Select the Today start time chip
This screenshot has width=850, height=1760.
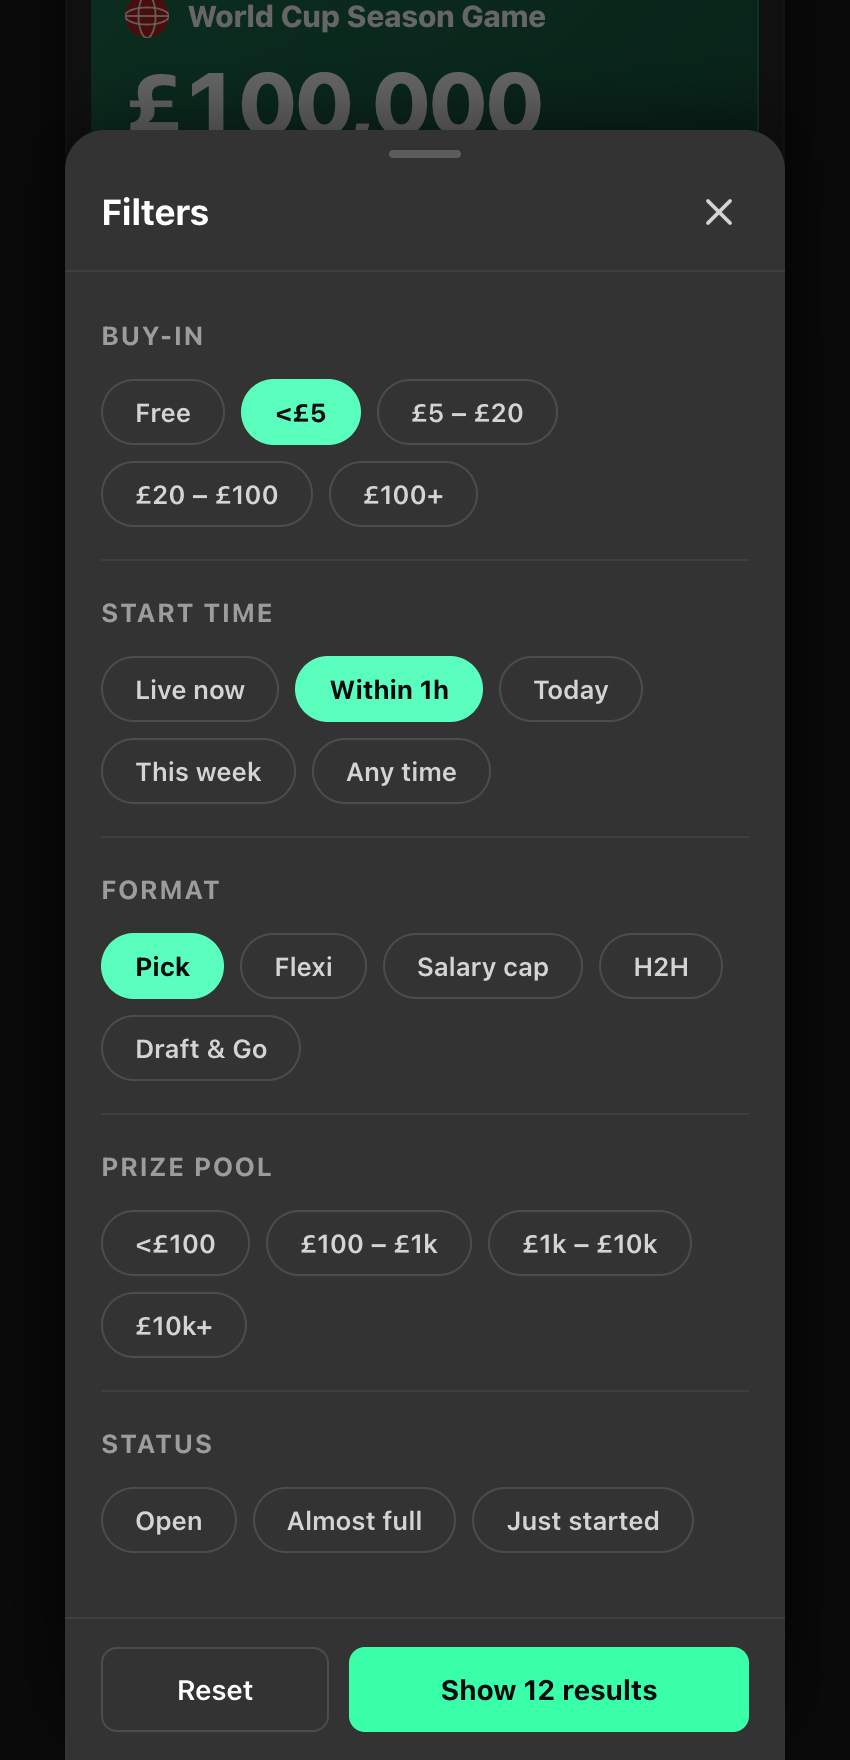(571, 689)
